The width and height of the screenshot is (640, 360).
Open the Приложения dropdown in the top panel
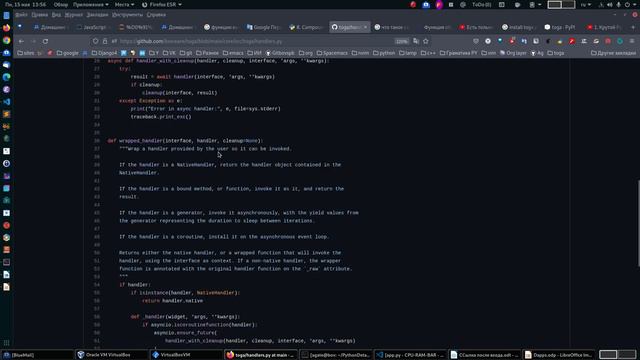(91, 4)
